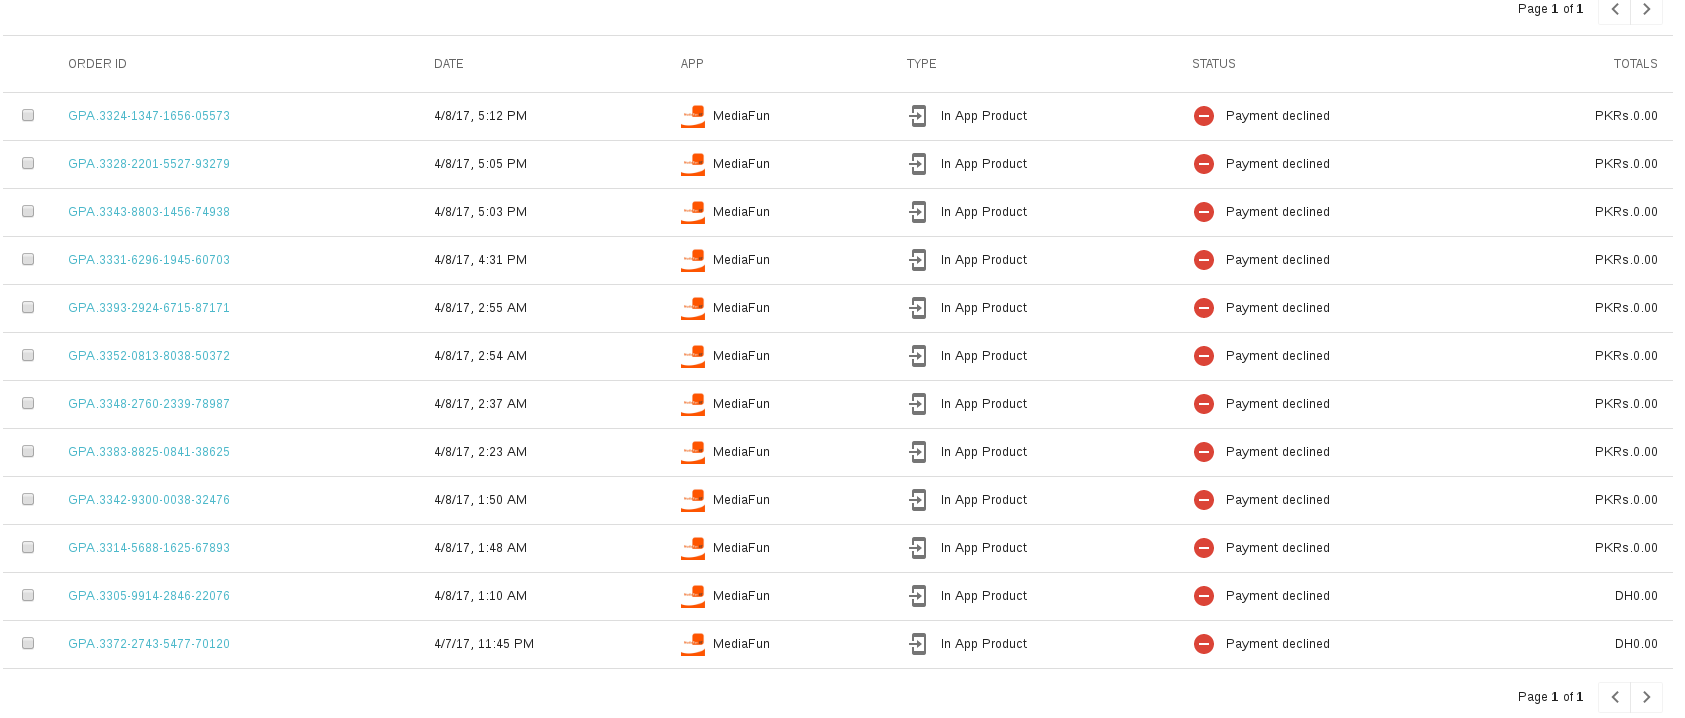Image resolution: width=1685 pixels, height=718 pixels.
Task: Click red declined icon in the 2:55 AM row
Action: tap(1204, 308)
